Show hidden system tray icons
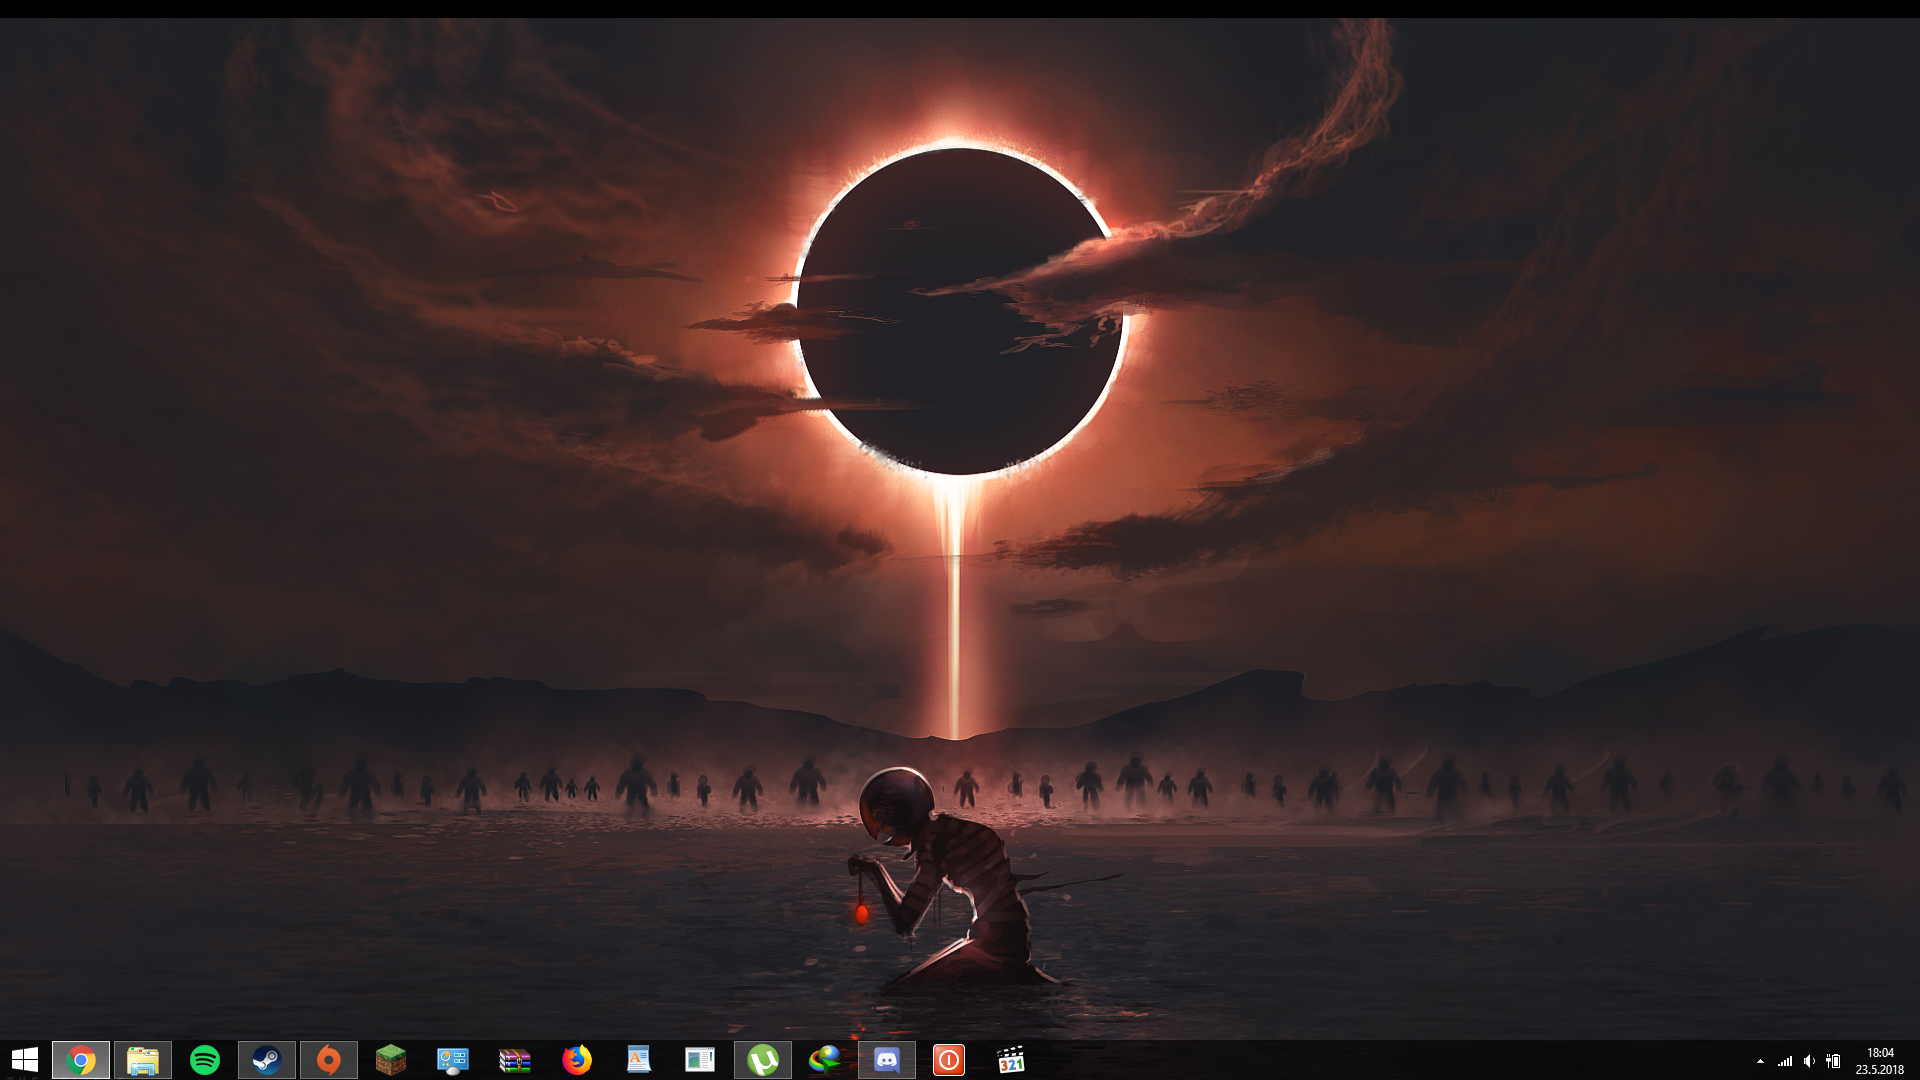This screenshot has width=1920, height=1080. [x=1760, y=1061]
